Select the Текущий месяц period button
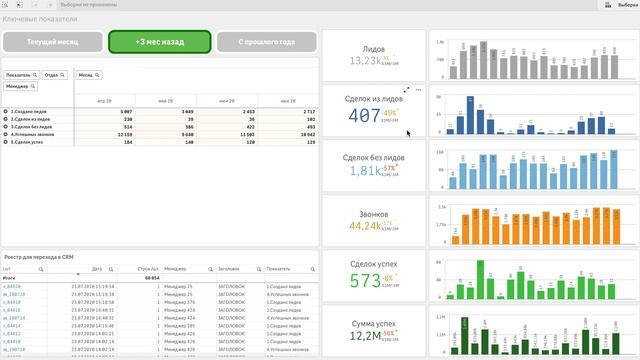 (x=53, y=42)
